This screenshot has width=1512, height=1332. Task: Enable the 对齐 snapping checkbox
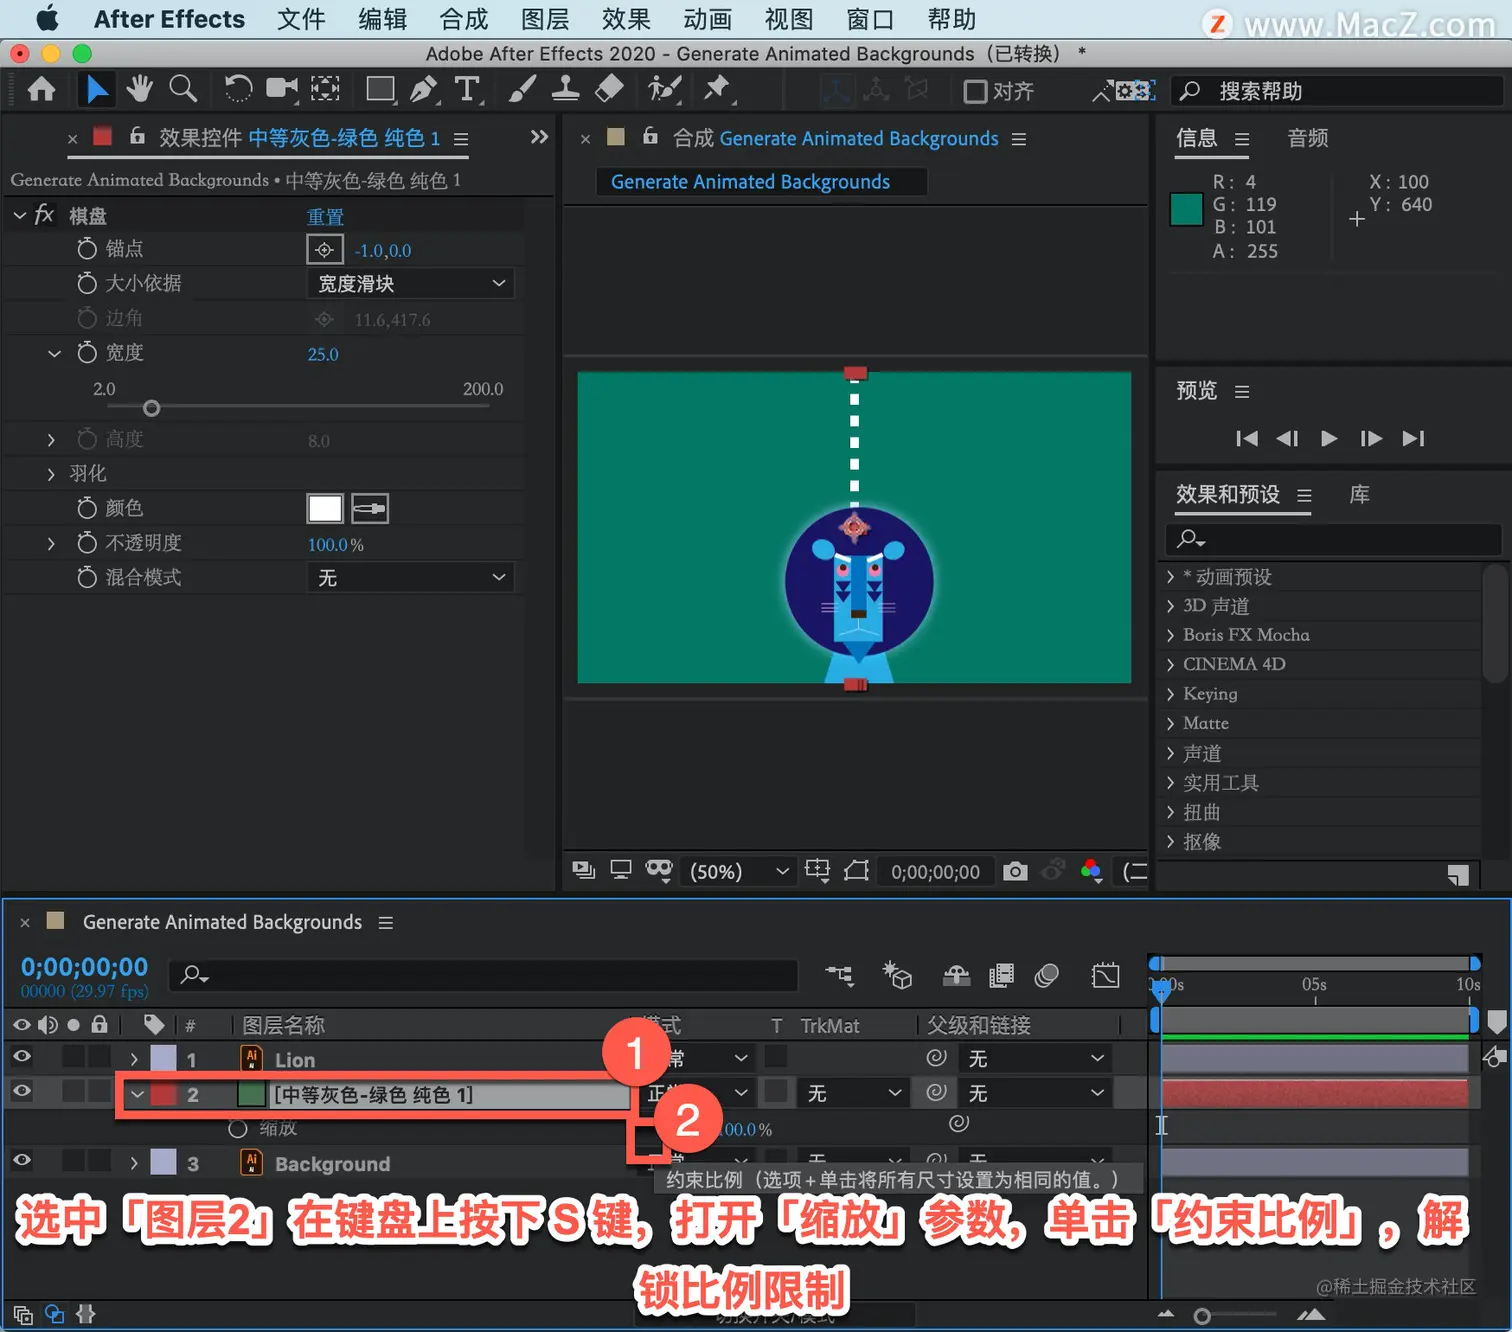pyautogui.click(x=975, y=92)
